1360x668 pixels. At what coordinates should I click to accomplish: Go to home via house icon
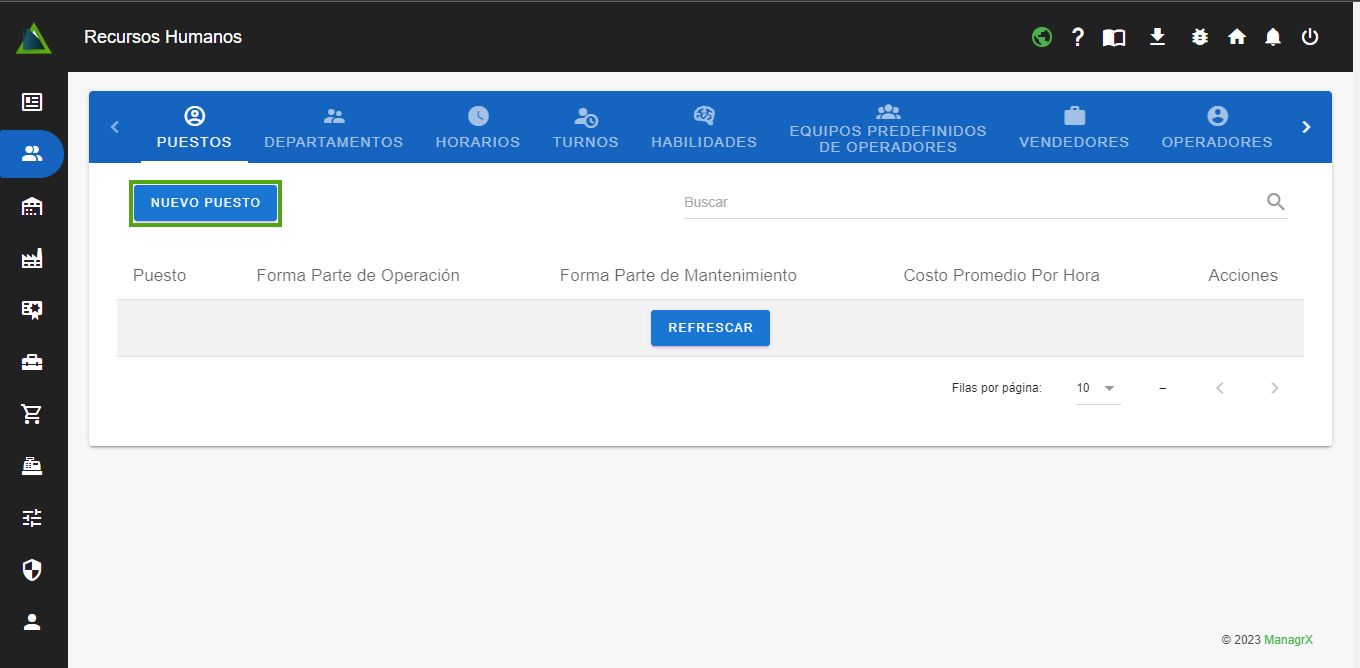pos(1237,37)
